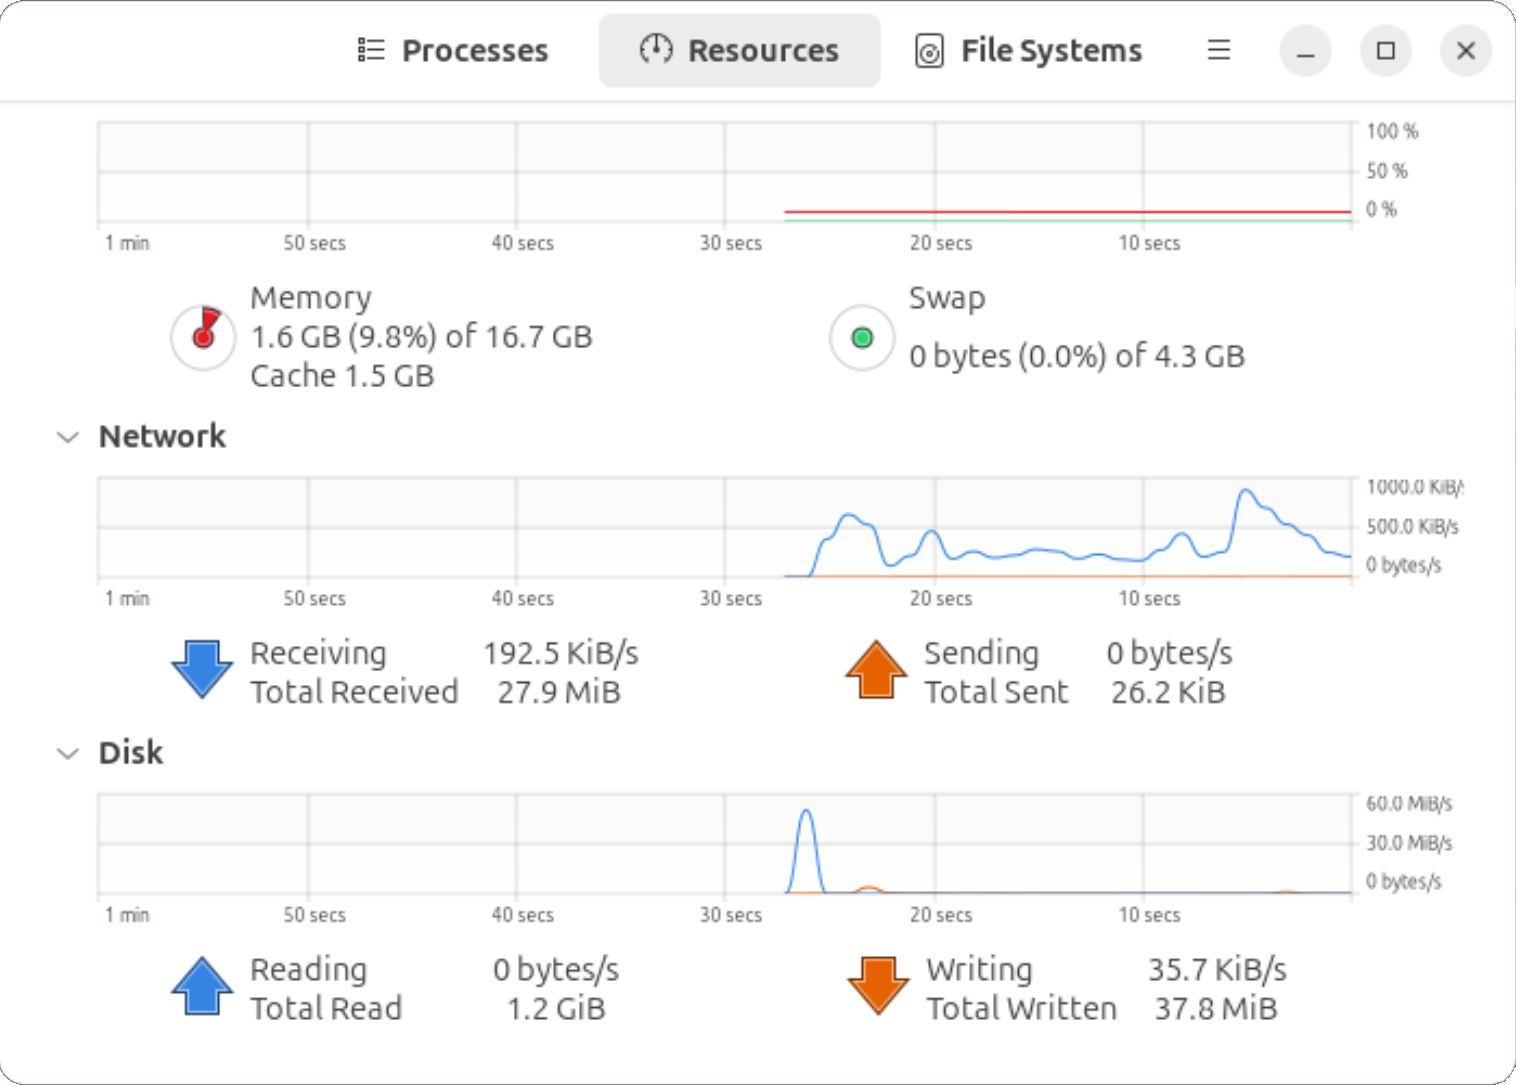Click the Disk activity graph

[x=724, y=845]
